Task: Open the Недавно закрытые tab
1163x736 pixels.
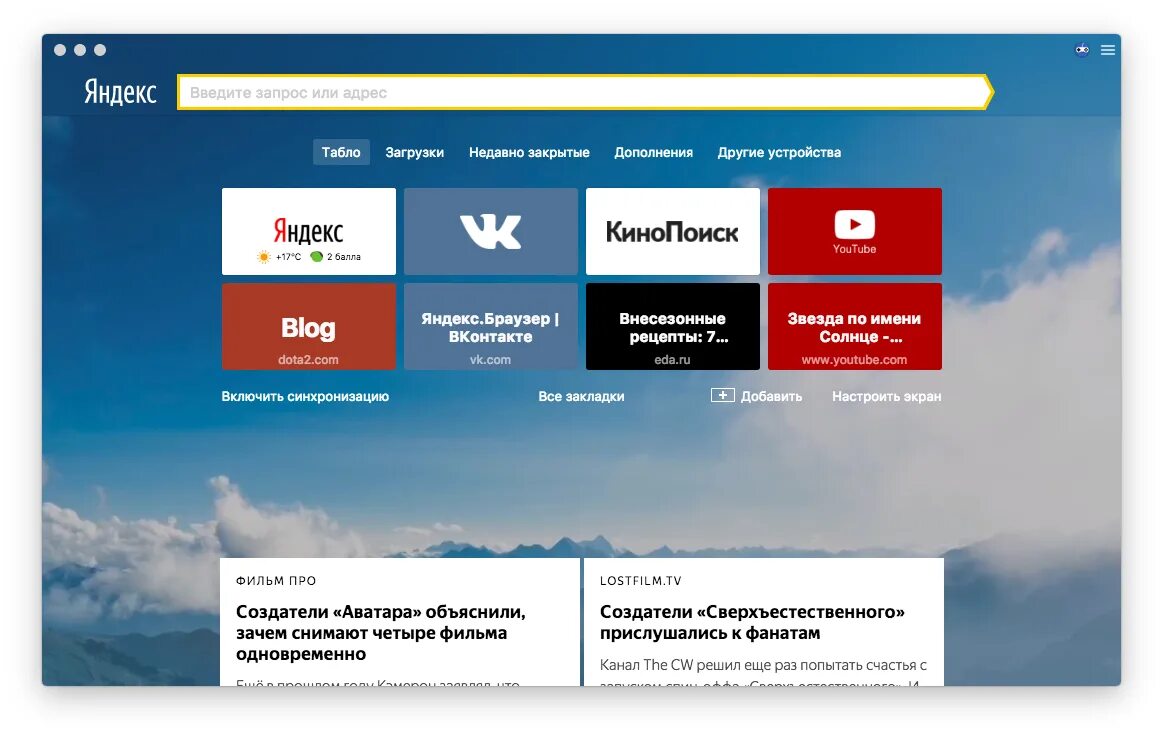Action: [x=528, y=152]
